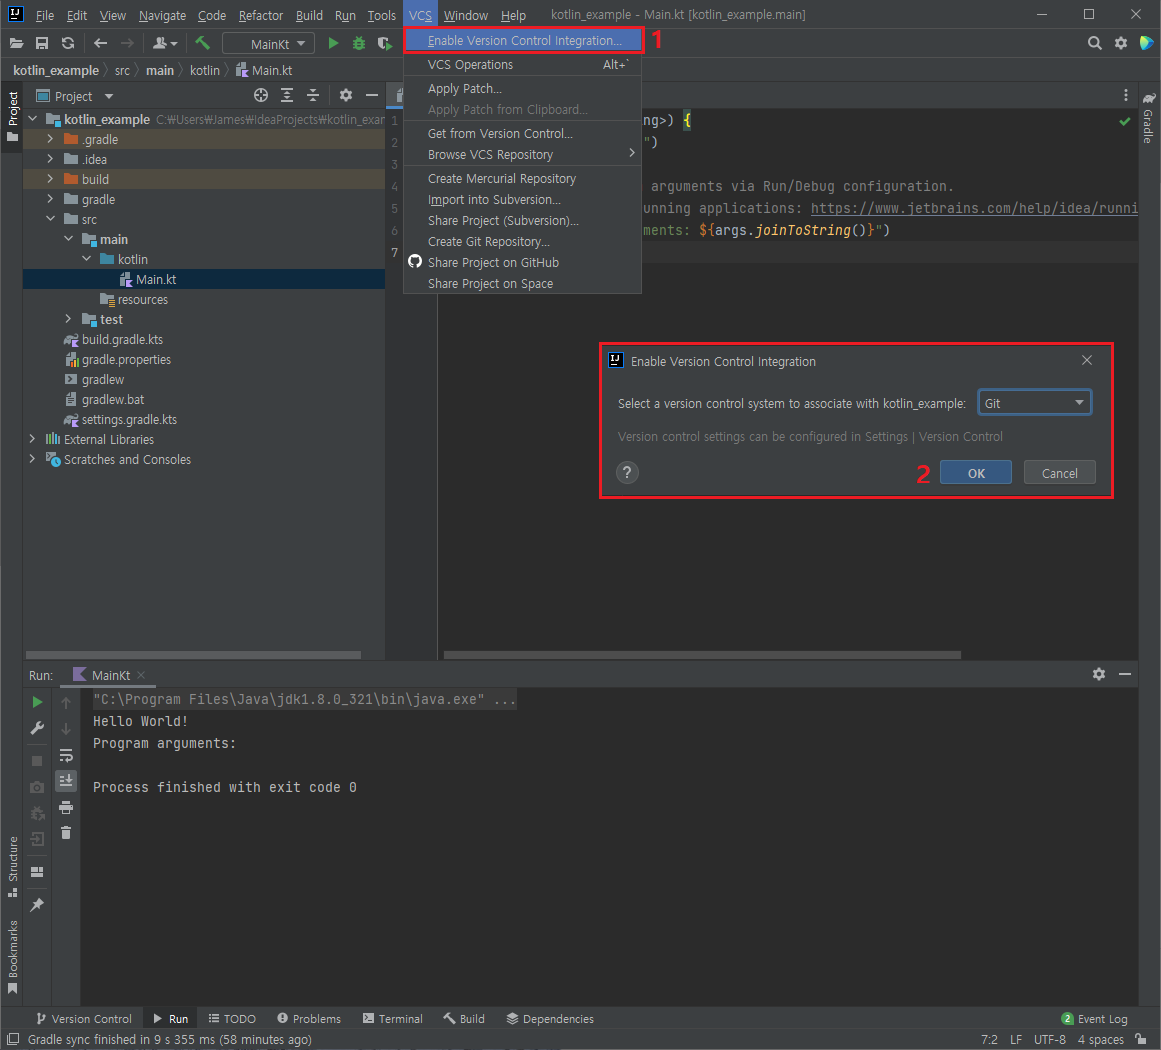The height and width of the screenshot is (1050, 1161).
Task: Open the jetbrains.com help link in editor
Action: coord(974,208)
